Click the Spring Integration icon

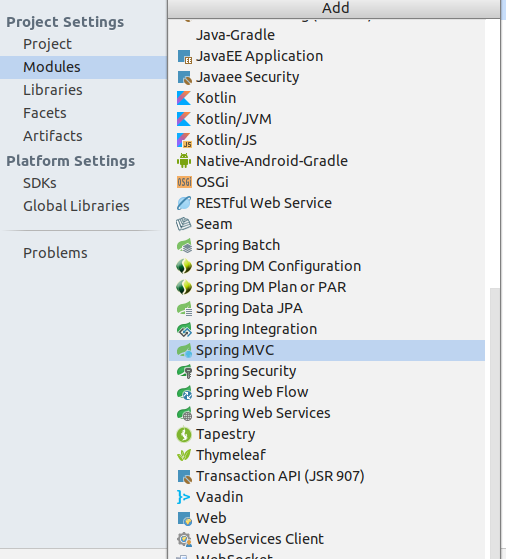click(184, 329)
